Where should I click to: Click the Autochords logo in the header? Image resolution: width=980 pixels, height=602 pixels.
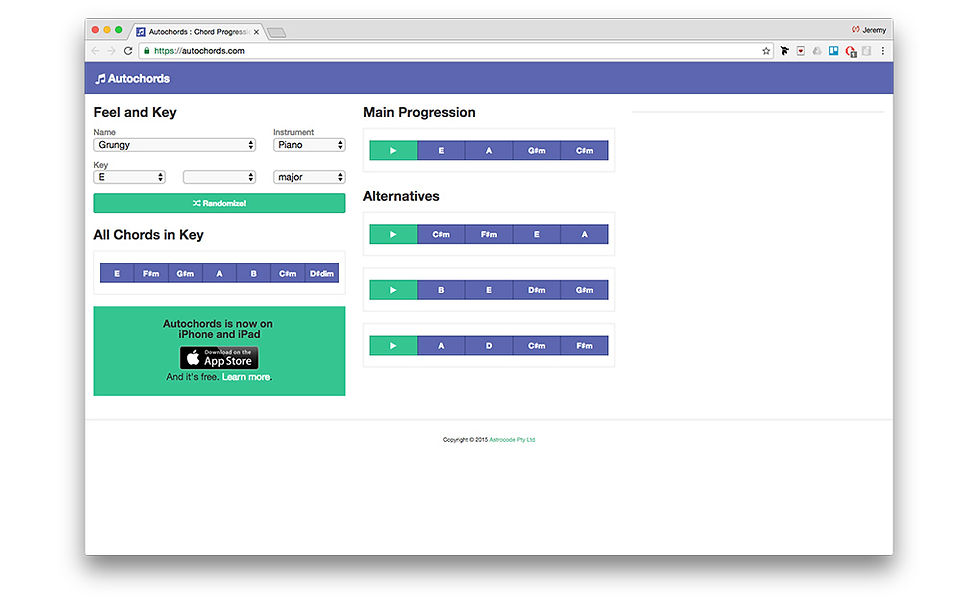pos(132,79)
